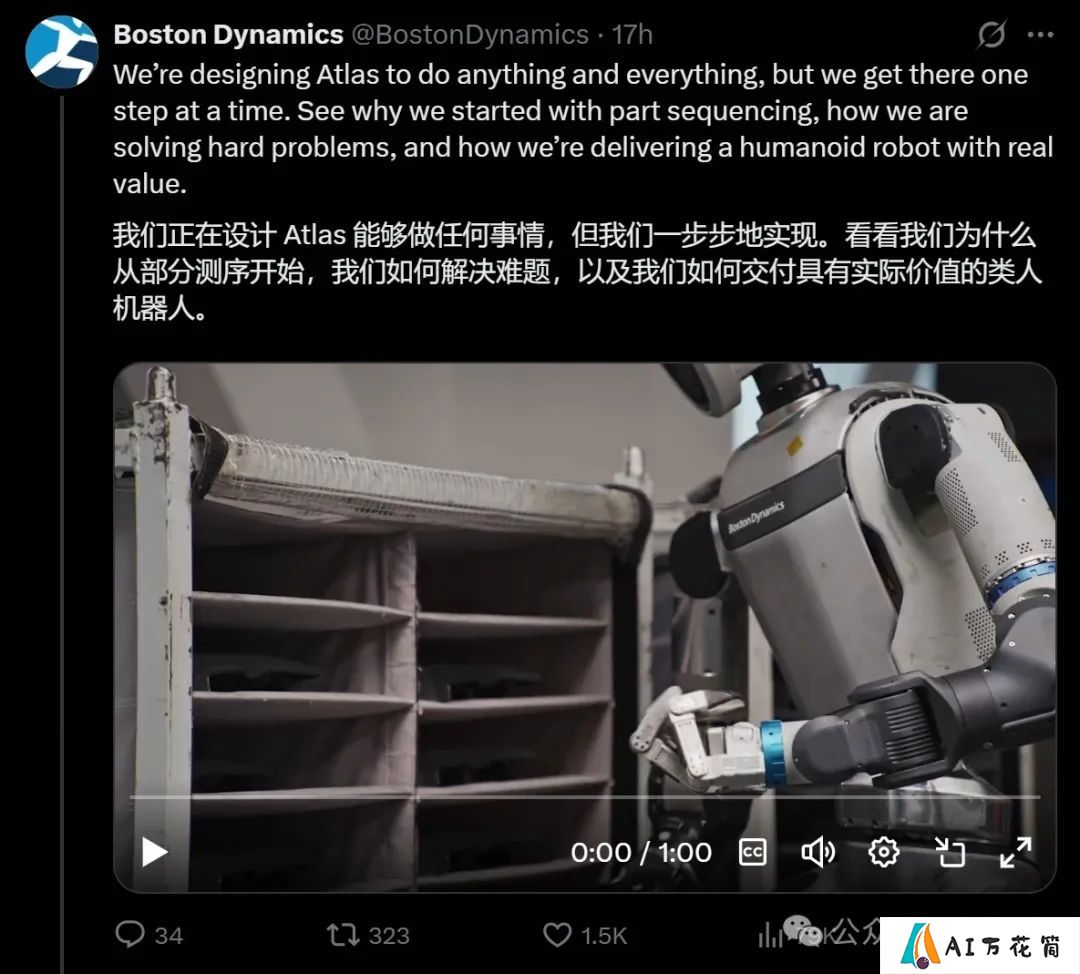Like the post with 1.5K likes

(557, 935)
